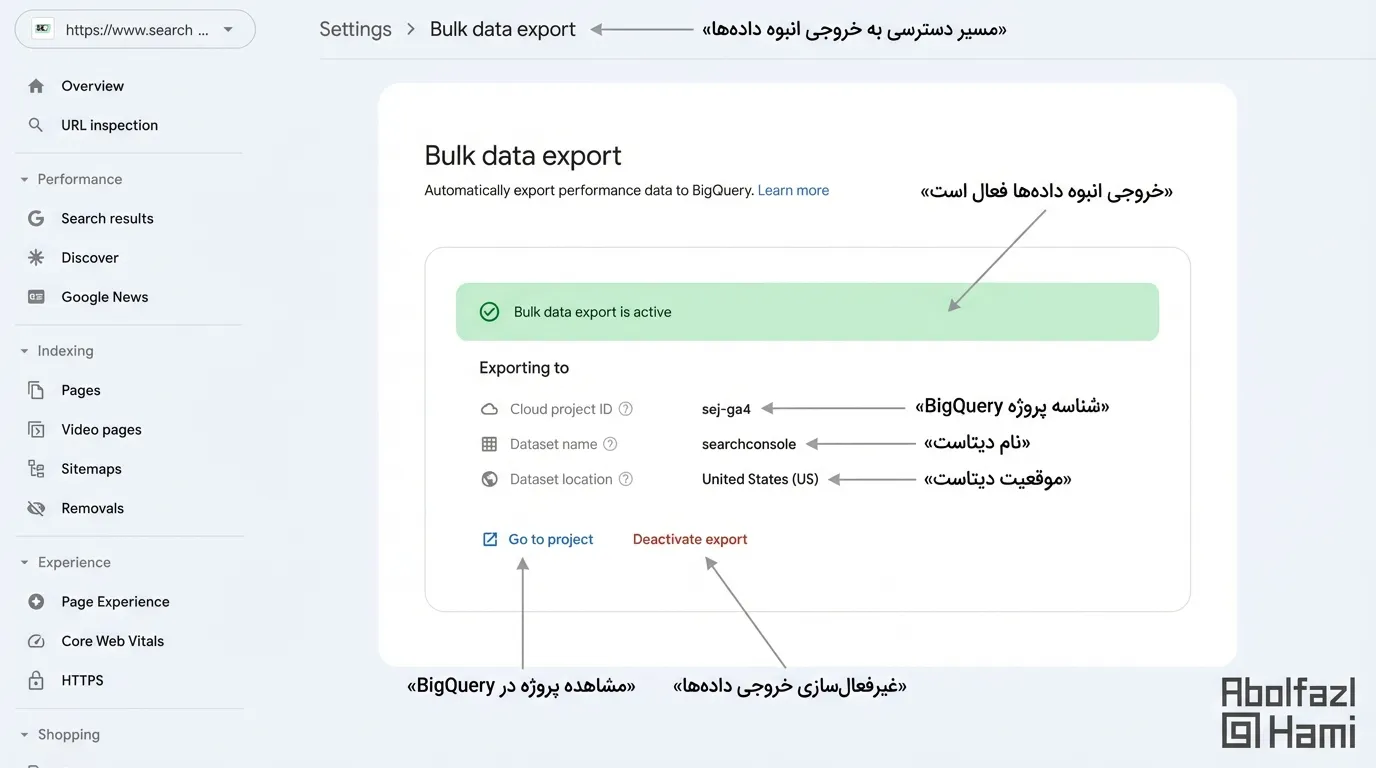Image resolution: width=1376 pixels, height=768 pixels.
Task: Click help icon next to Dataset name
Action: coord(610,444)
